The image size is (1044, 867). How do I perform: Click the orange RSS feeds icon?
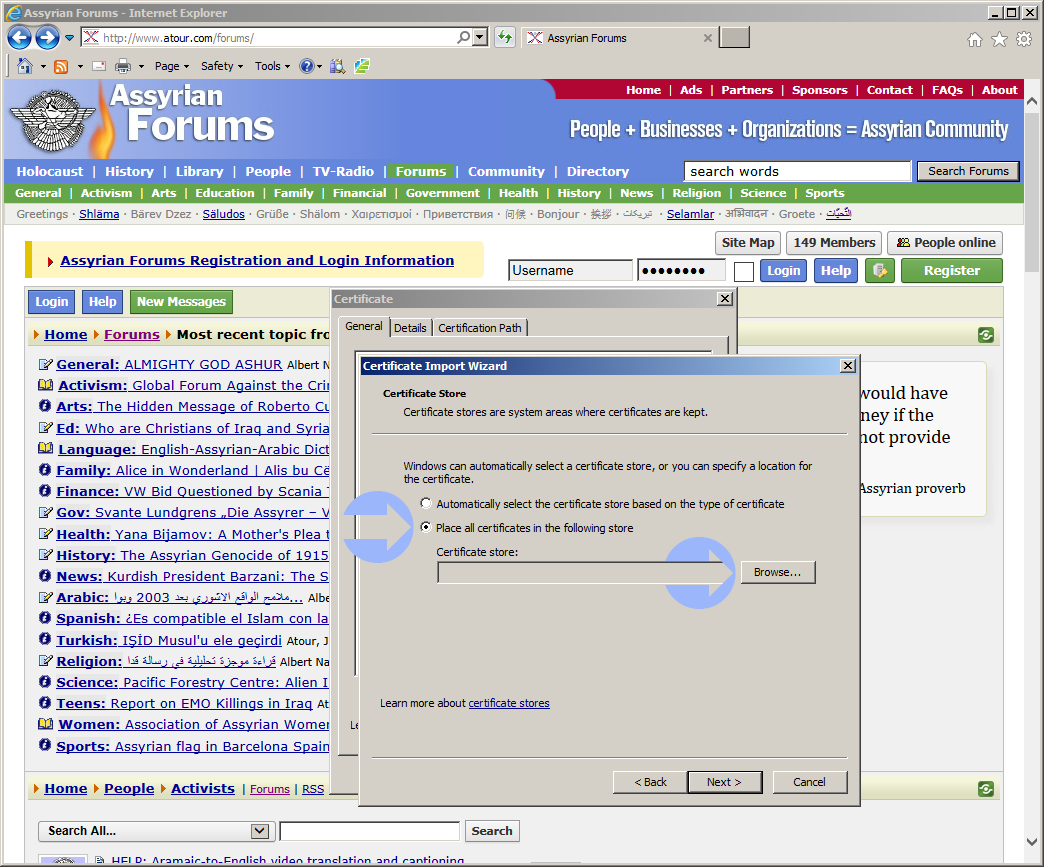click(61, 66)
